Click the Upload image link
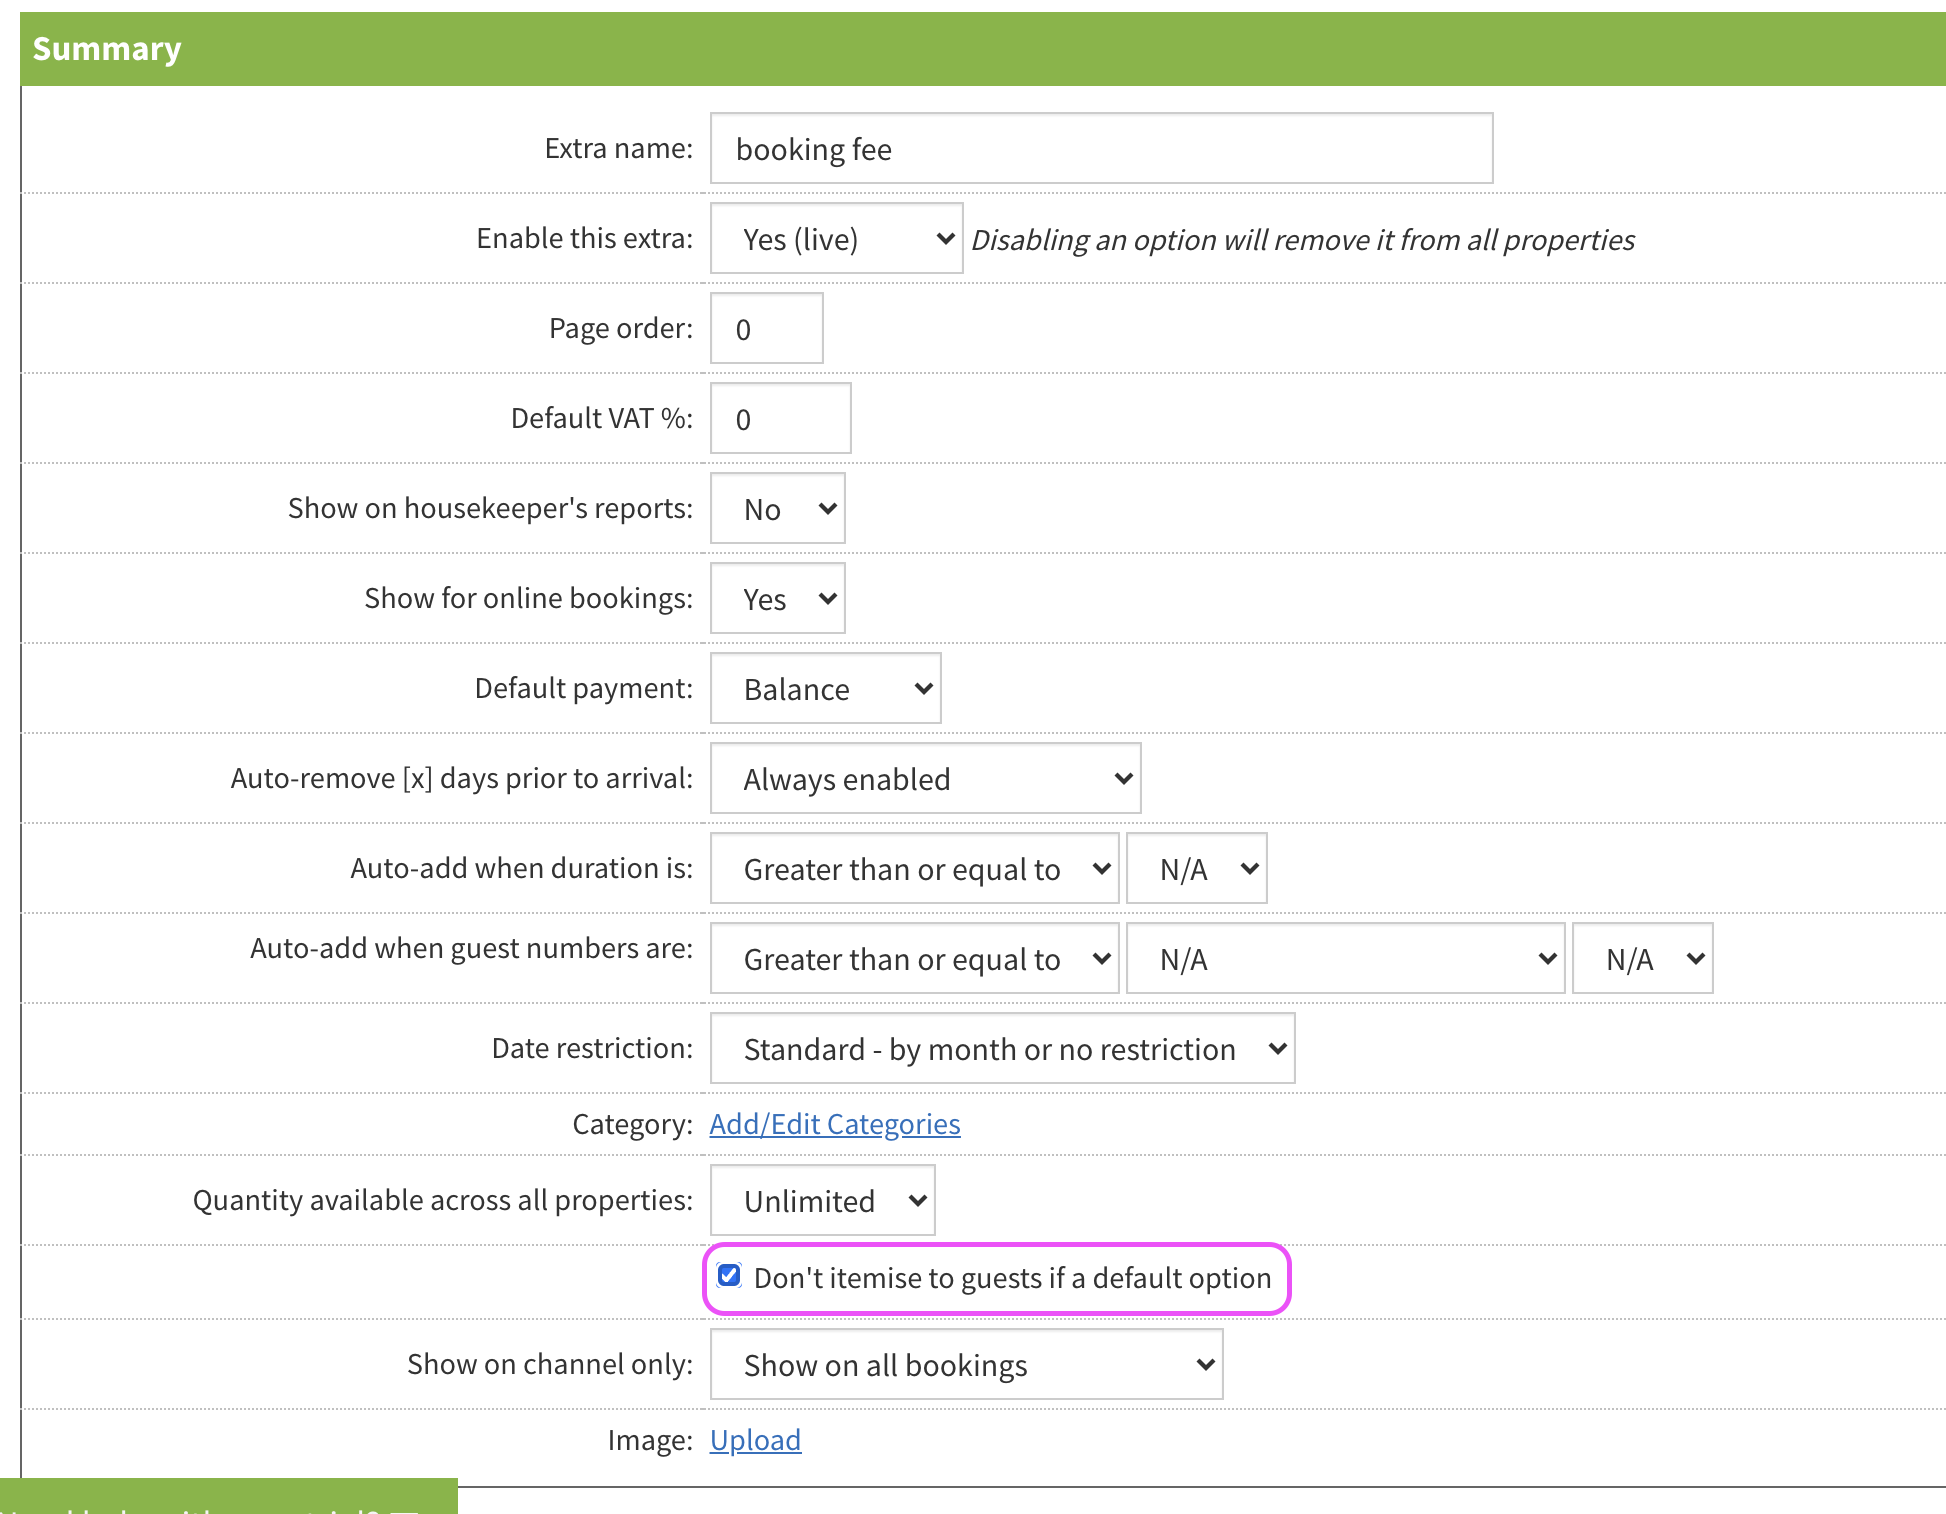This screenshot has height=1514, width=1946. tap(755, 1440)
